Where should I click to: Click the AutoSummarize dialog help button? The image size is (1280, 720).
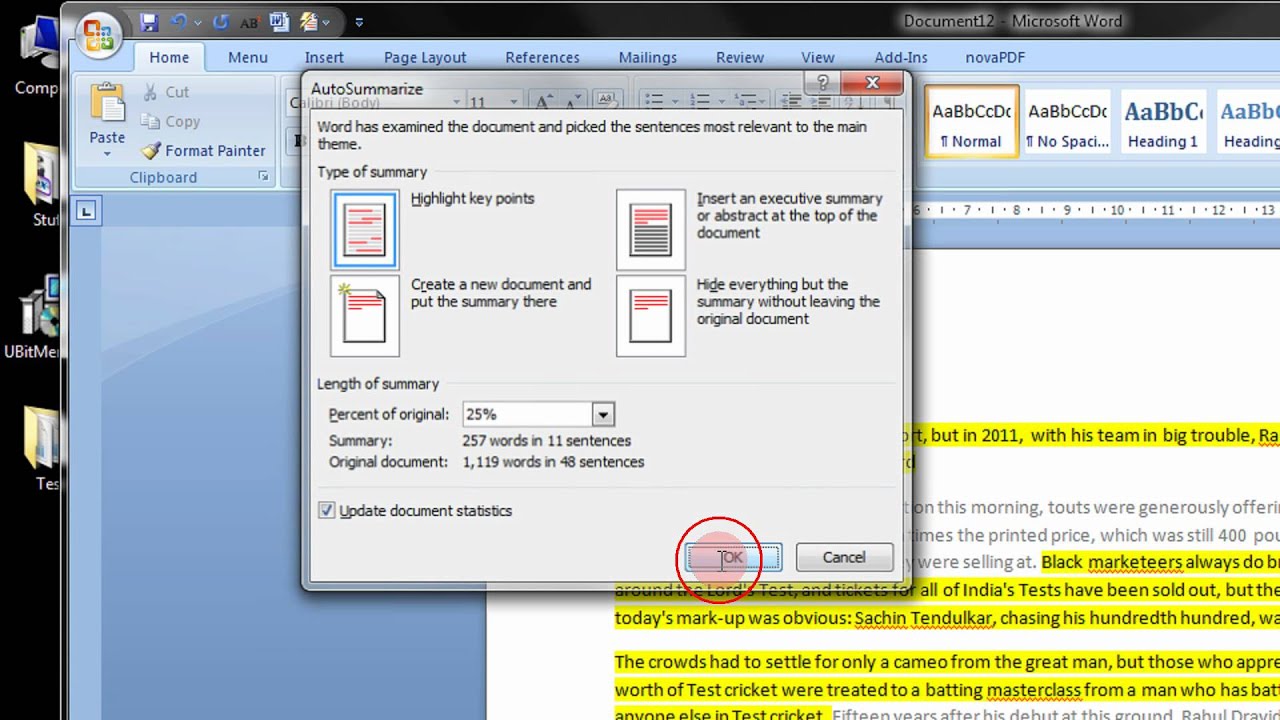click(x=822, y=84)
